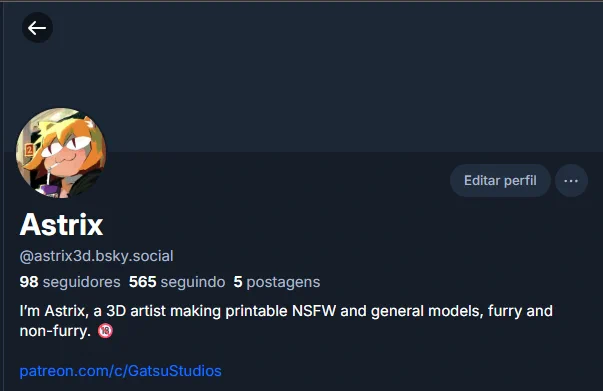The height and width of the screenshot is (391, 603).
Task: Click the Astrix profile avatar picture
Action: point(61,153)
